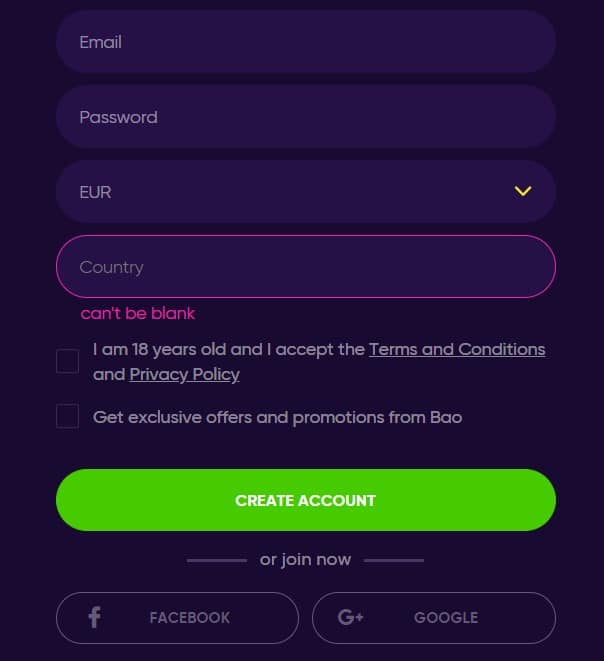Click the green Create Account button
The width and height of the screenshot is (604, 661).
coord(306,500)
